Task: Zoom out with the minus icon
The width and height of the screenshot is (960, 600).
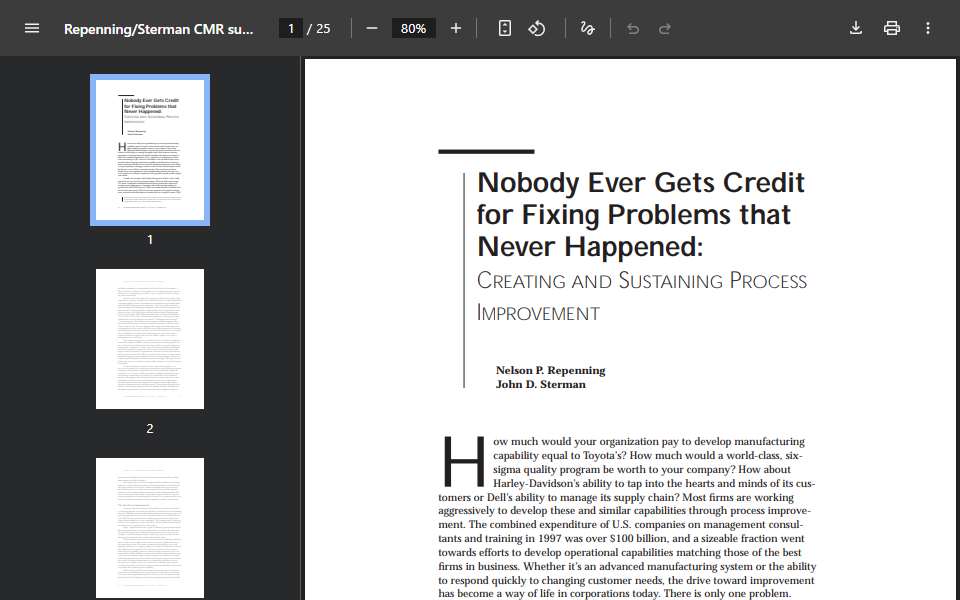Action: coord(372,28)
